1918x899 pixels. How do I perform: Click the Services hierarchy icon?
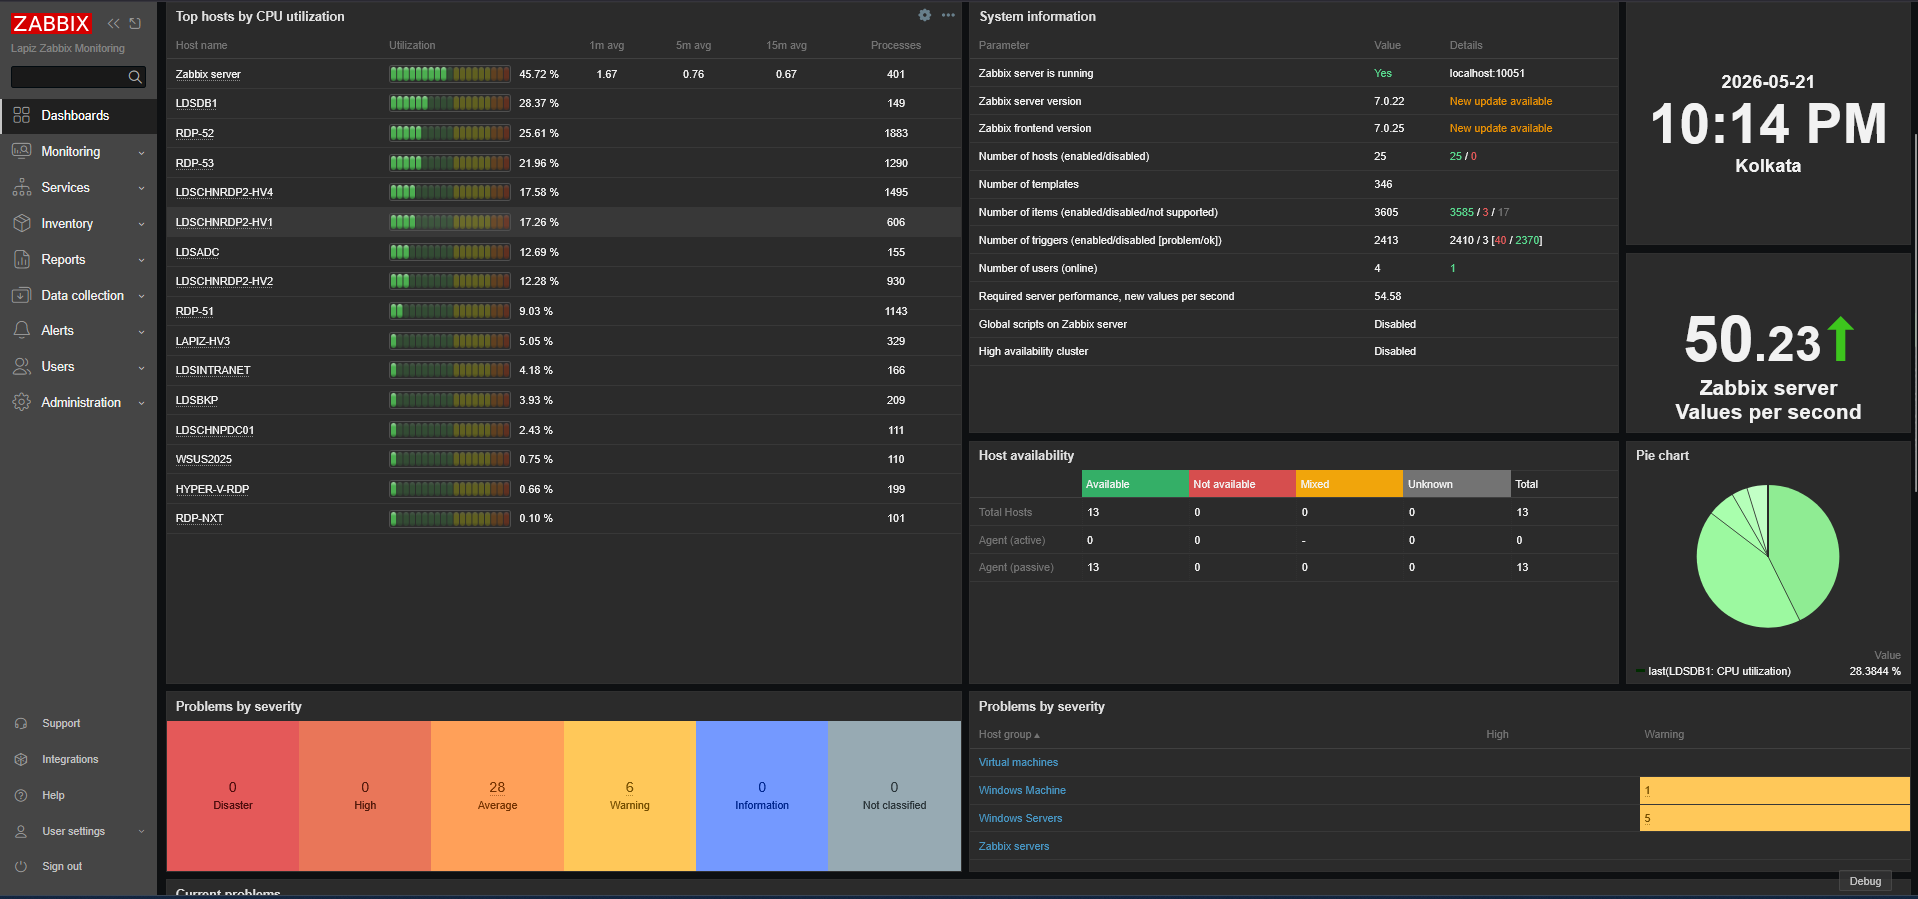click(22, 187)
